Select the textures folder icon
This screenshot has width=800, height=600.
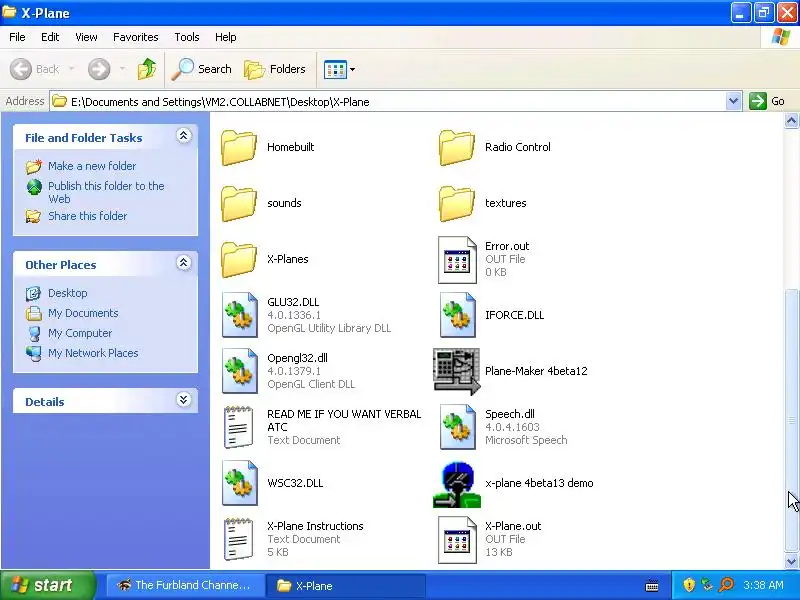457,204
